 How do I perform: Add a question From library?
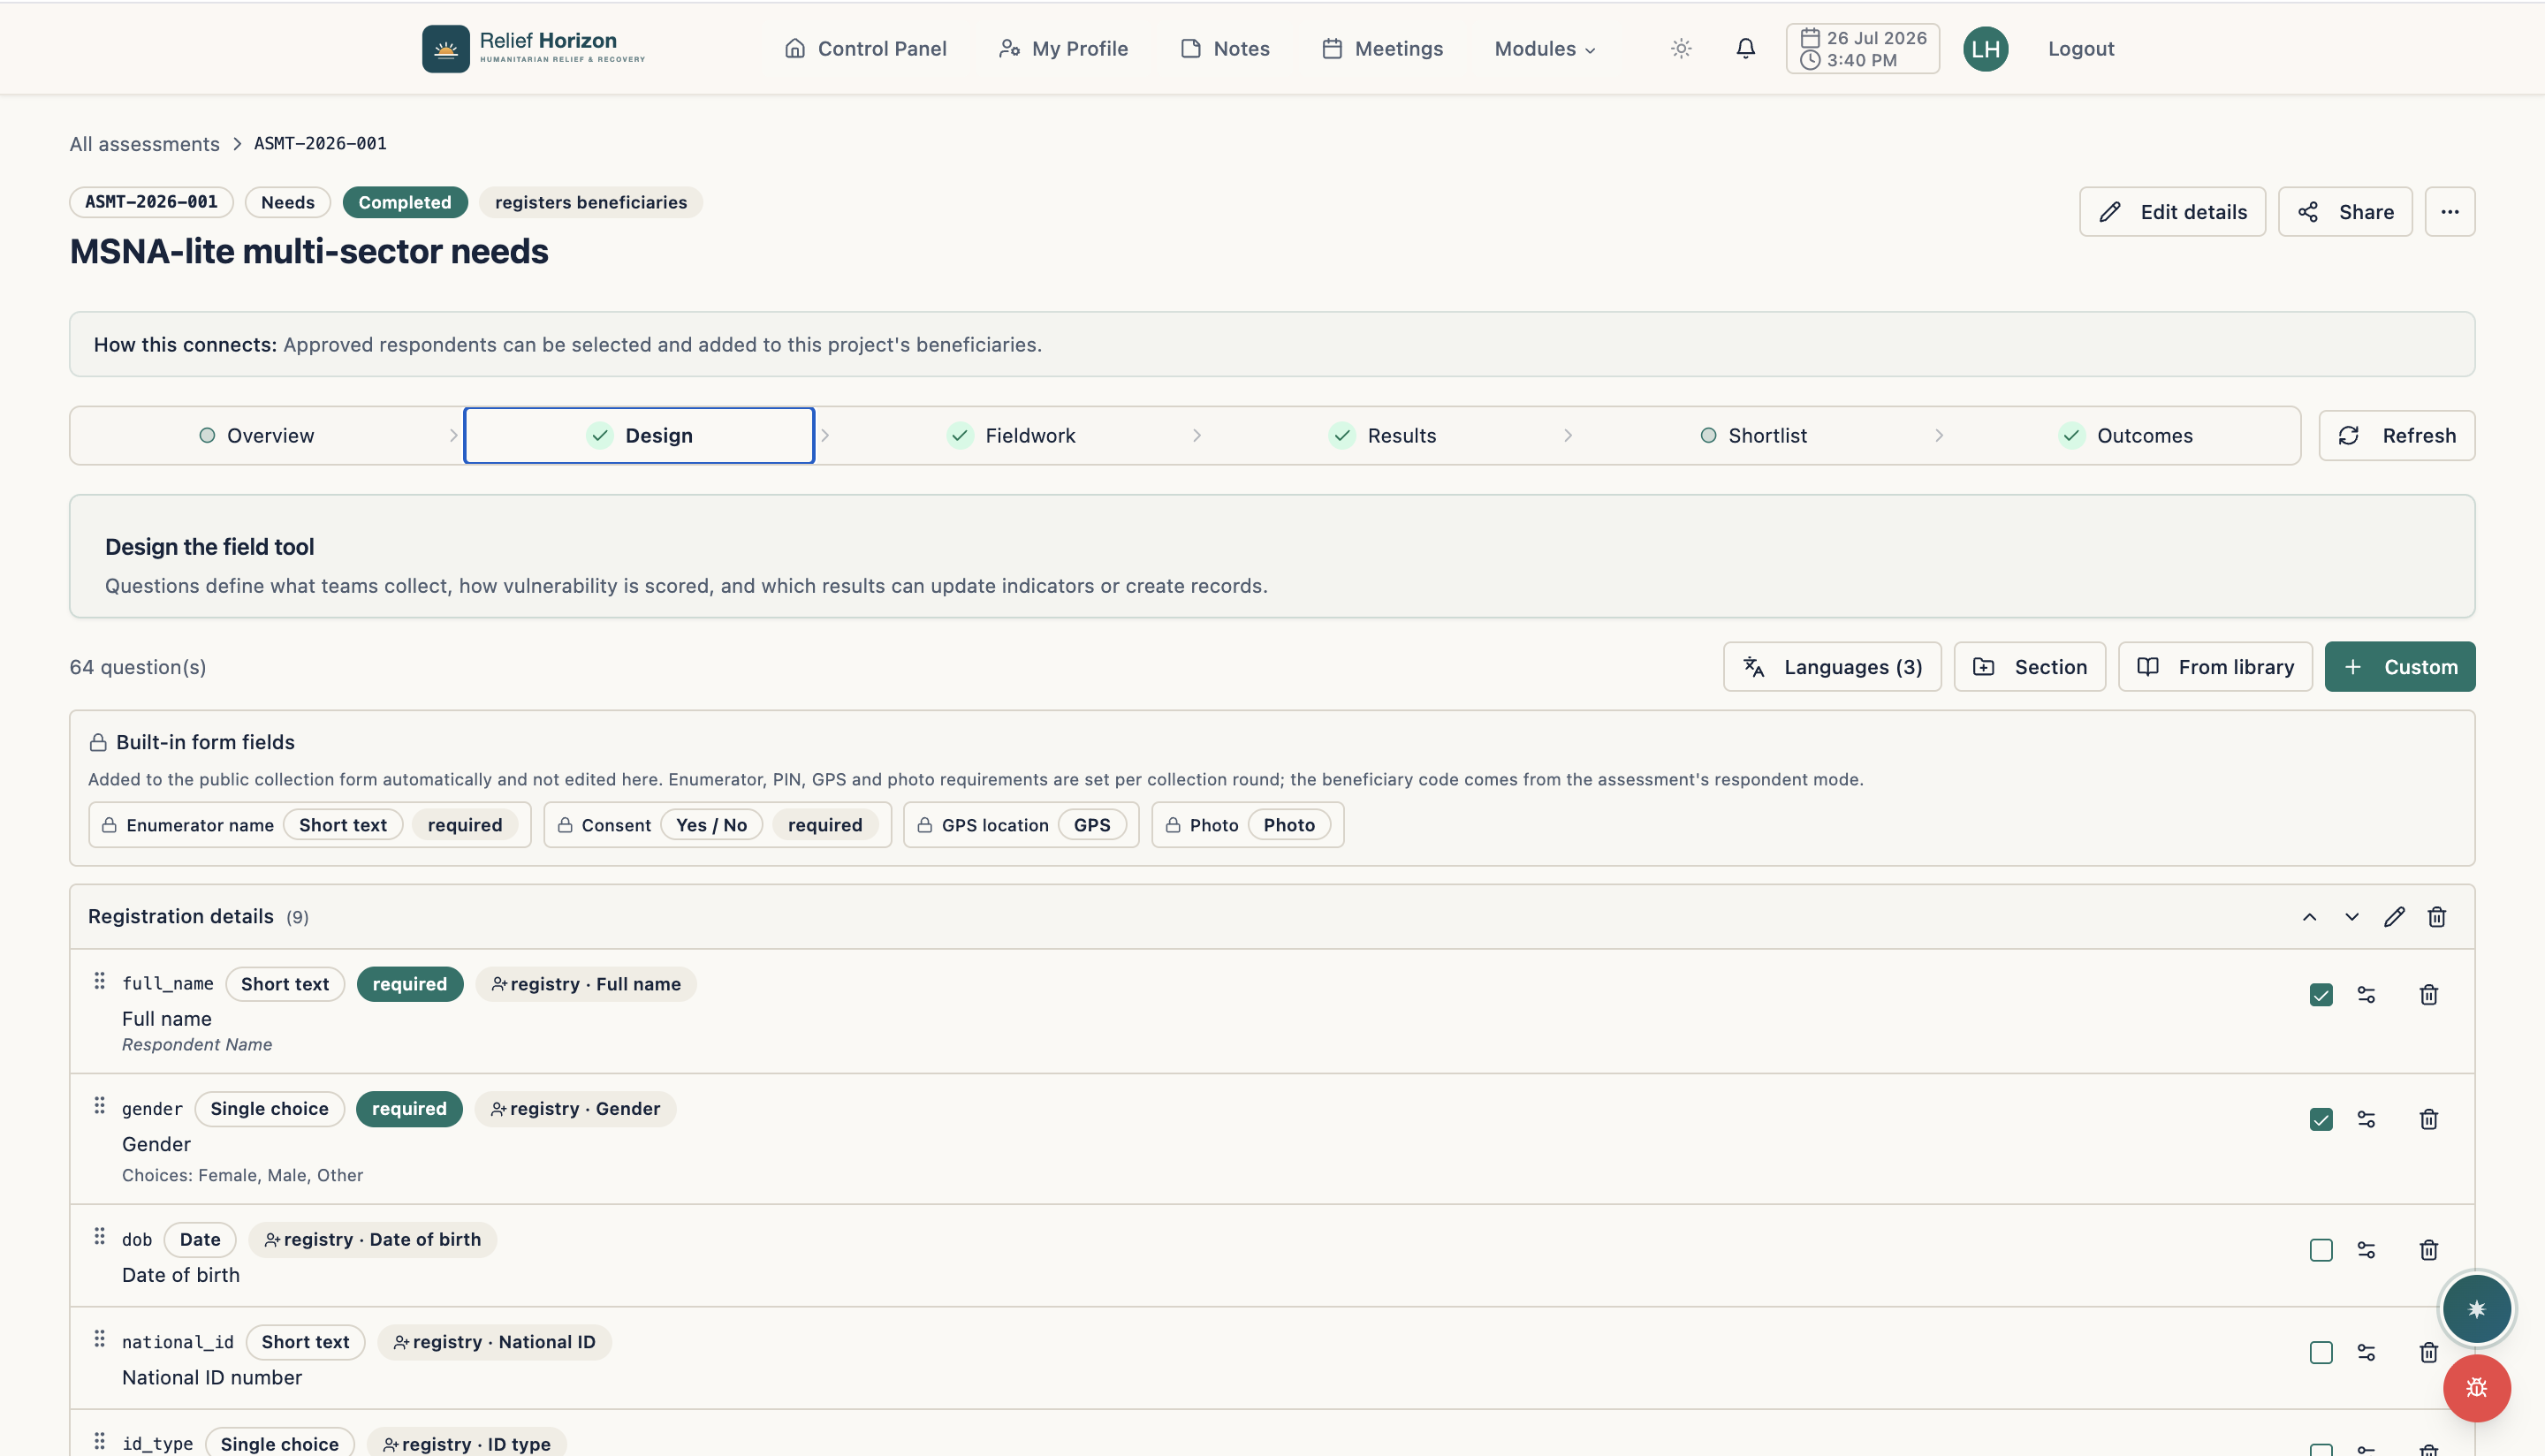click(2215, 667)
